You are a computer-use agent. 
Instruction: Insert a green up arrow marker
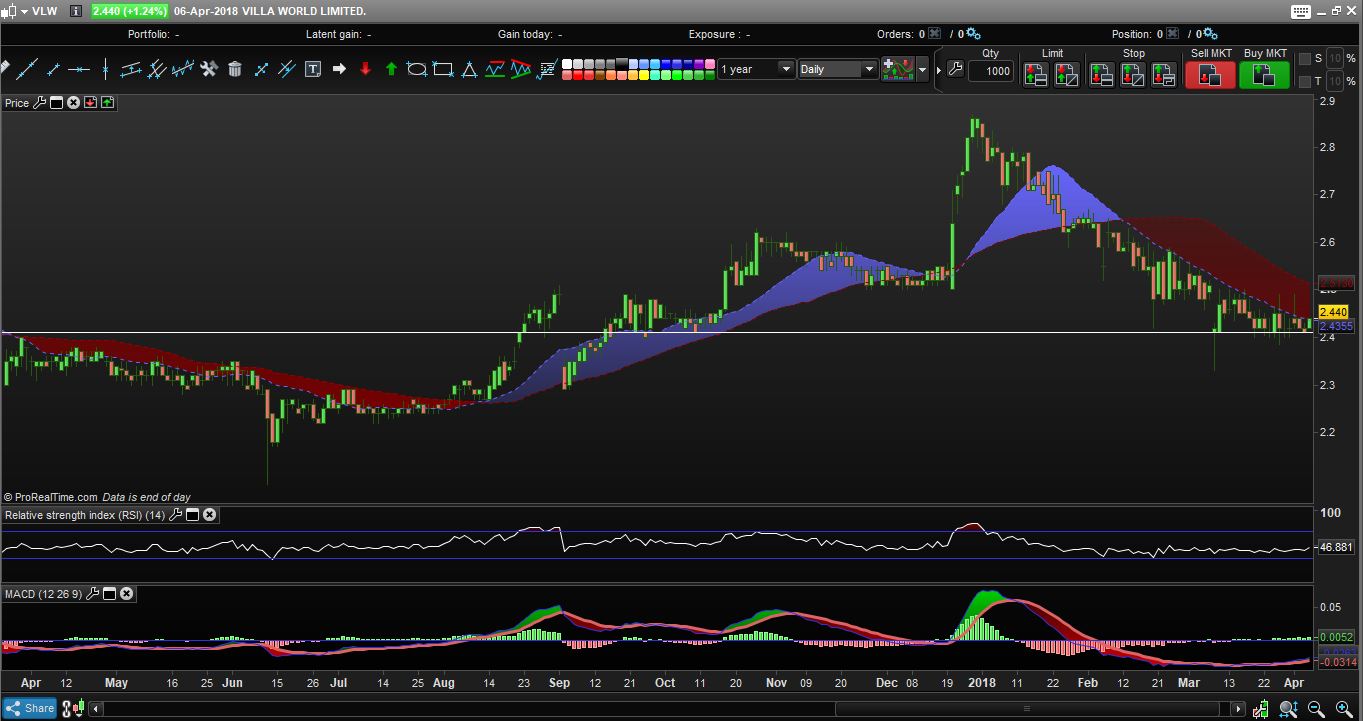click(x=391, y=69)
